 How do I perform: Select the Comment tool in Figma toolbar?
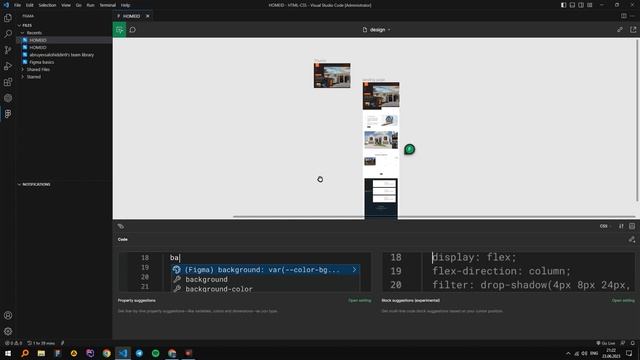point(133,30)
